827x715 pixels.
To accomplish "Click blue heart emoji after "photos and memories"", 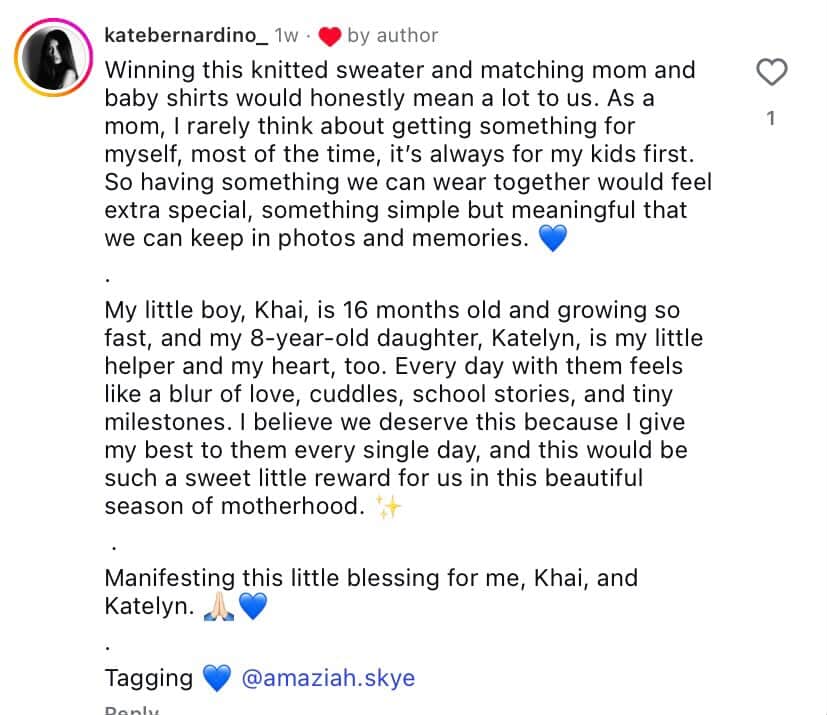I will (552, 240).
